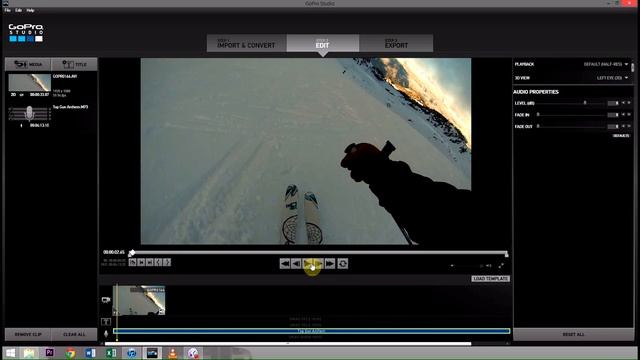Click Defaults button in Audio Properties
Viewport: 640px width, 360px height.
[621, 136]
